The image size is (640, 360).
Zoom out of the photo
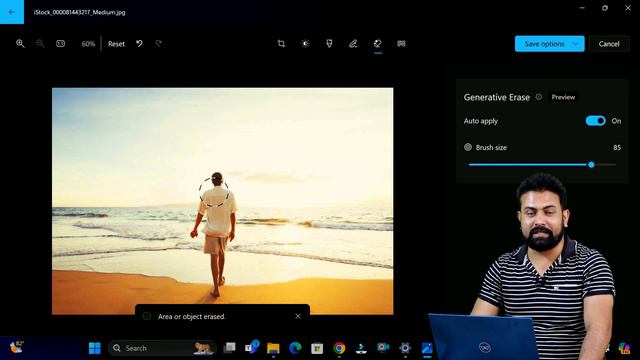click(x=40, y=44)
